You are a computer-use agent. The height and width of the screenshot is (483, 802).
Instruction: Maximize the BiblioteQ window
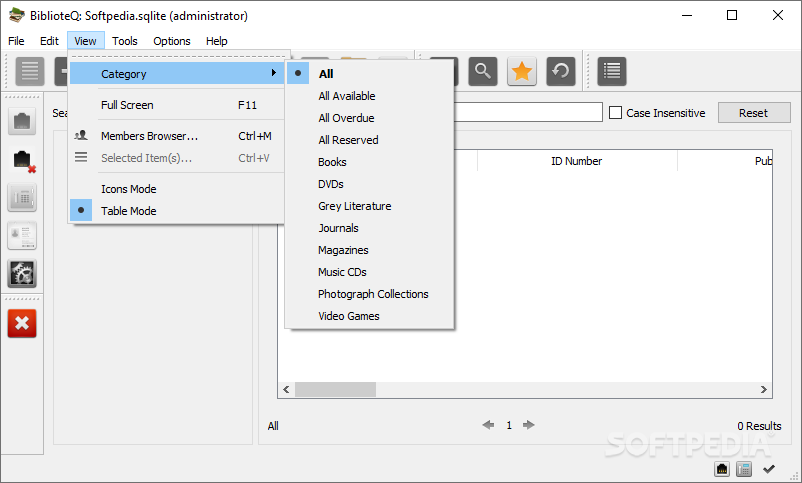732,15
